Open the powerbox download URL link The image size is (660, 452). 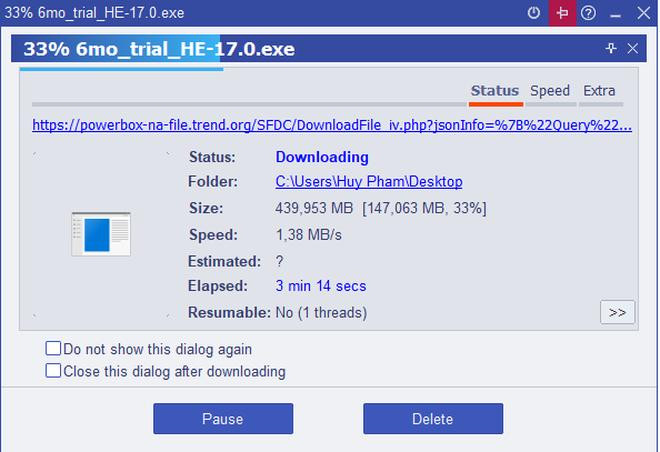point(331,126)
